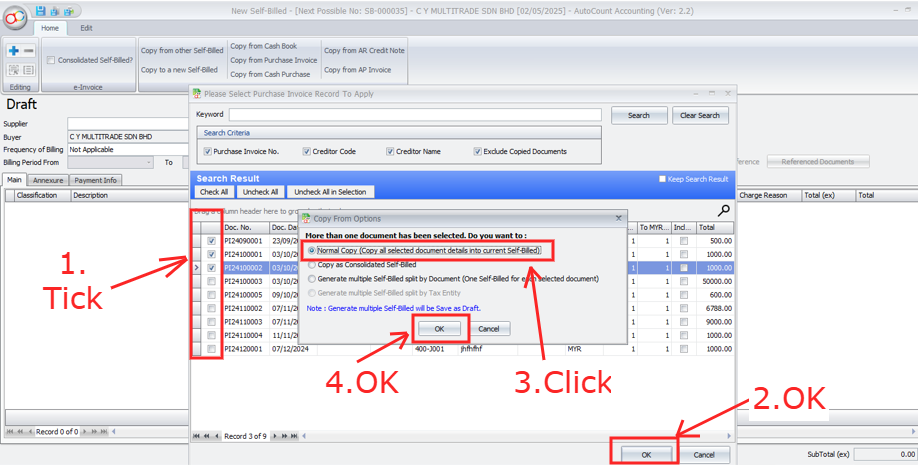
Task: Toggle the Consolidated Self-Billed checkbox
Action: (x=51, y=60)
